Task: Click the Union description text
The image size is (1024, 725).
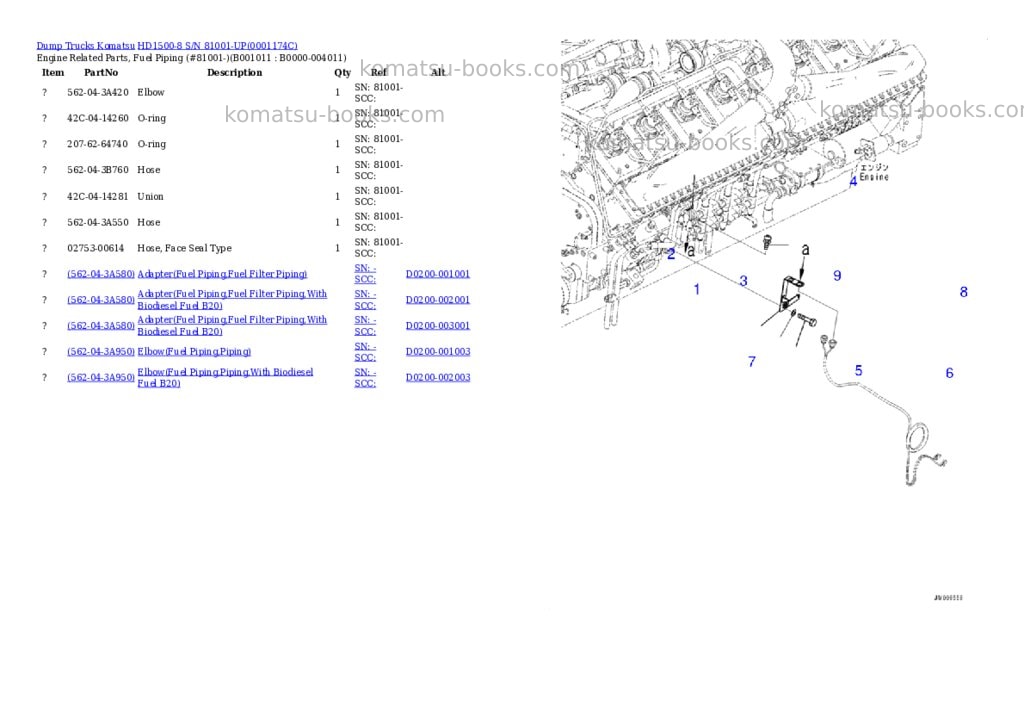Action: coord(150,197)
